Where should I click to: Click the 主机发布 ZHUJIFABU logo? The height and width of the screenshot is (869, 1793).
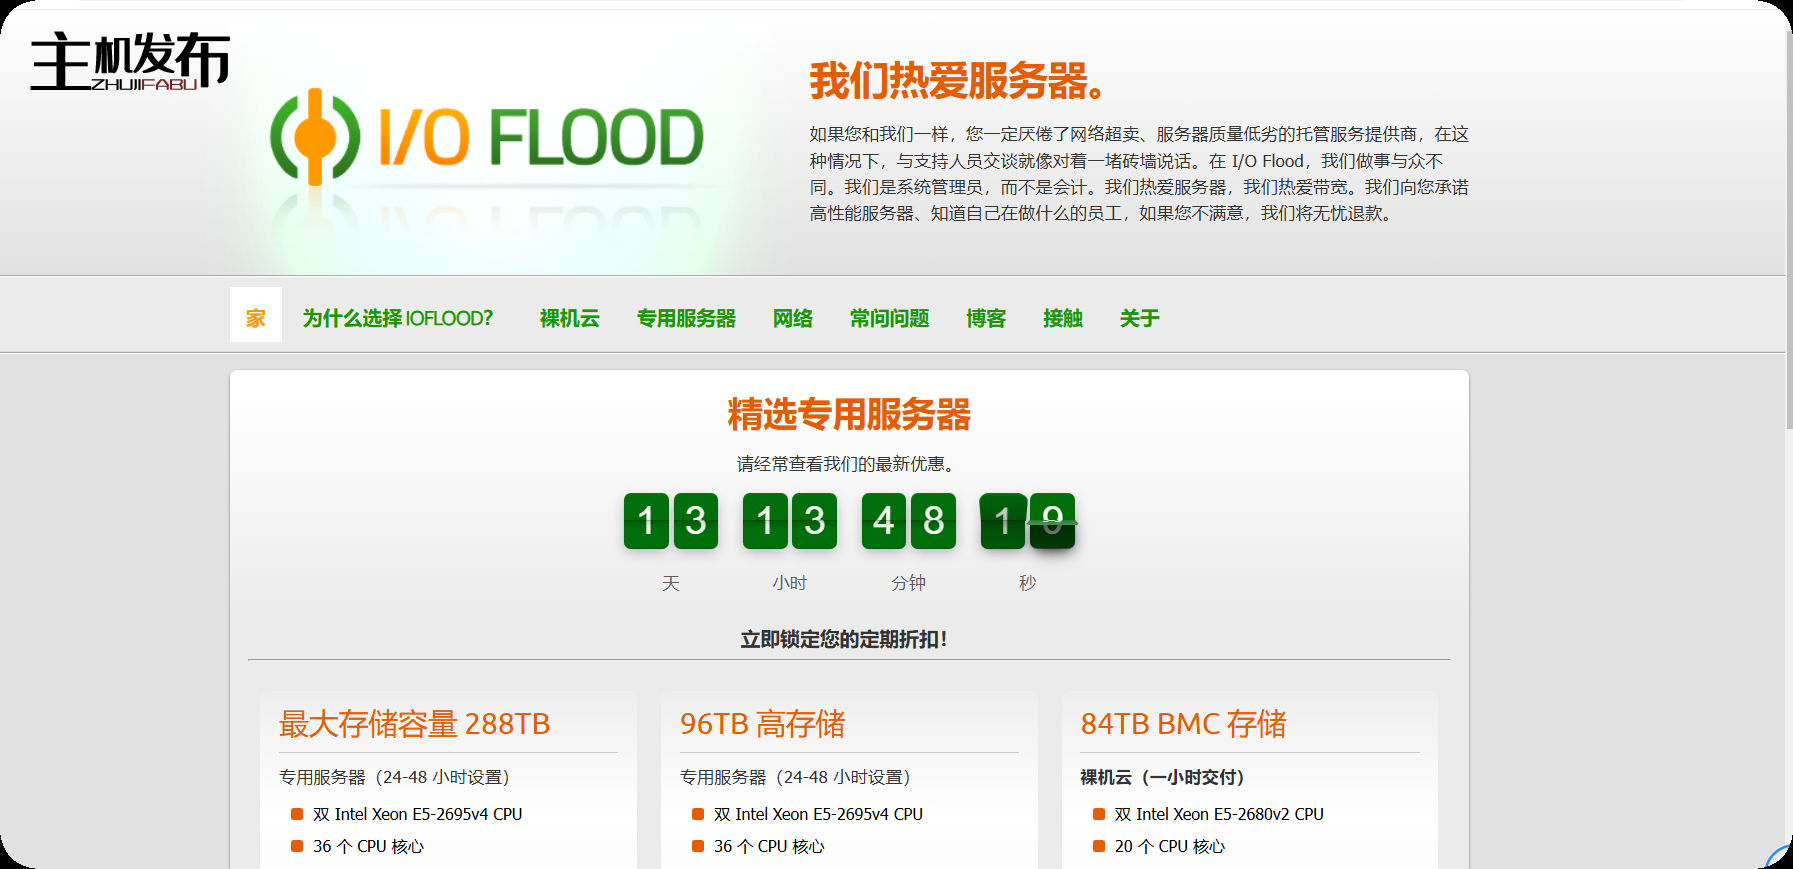[130, 61]
